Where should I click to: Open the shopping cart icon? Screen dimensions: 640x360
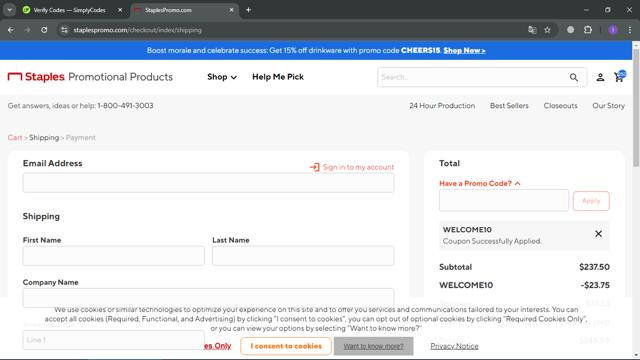point(619,77)
